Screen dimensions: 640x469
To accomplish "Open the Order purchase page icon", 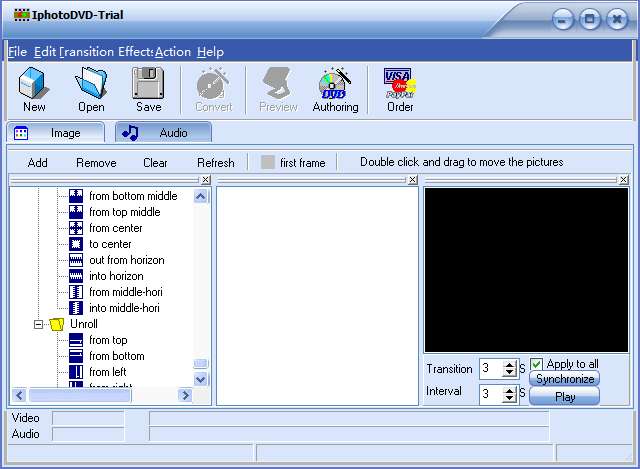I will point(400,83).
